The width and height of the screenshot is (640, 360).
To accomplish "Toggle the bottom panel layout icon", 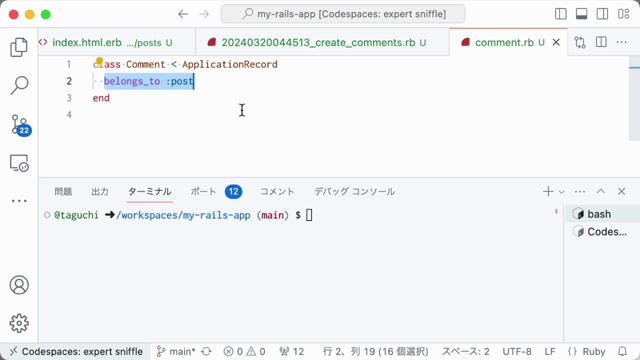I will pos(582,14).
